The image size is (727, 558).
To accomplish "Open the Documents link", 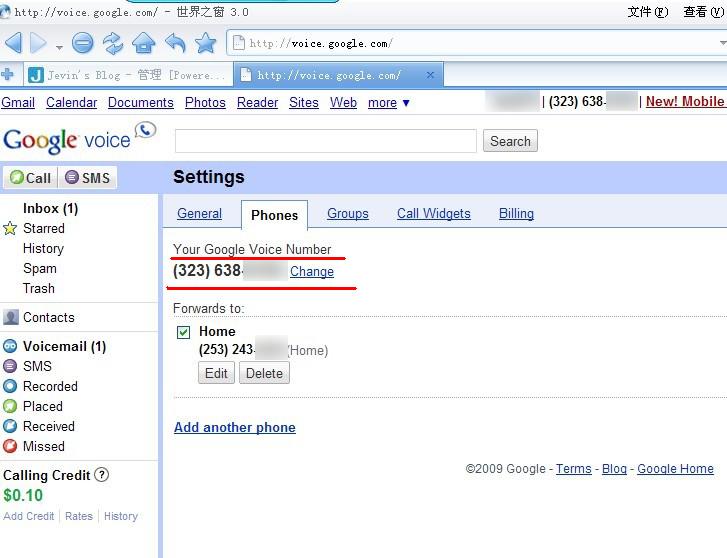I will [x=140, y=103].
